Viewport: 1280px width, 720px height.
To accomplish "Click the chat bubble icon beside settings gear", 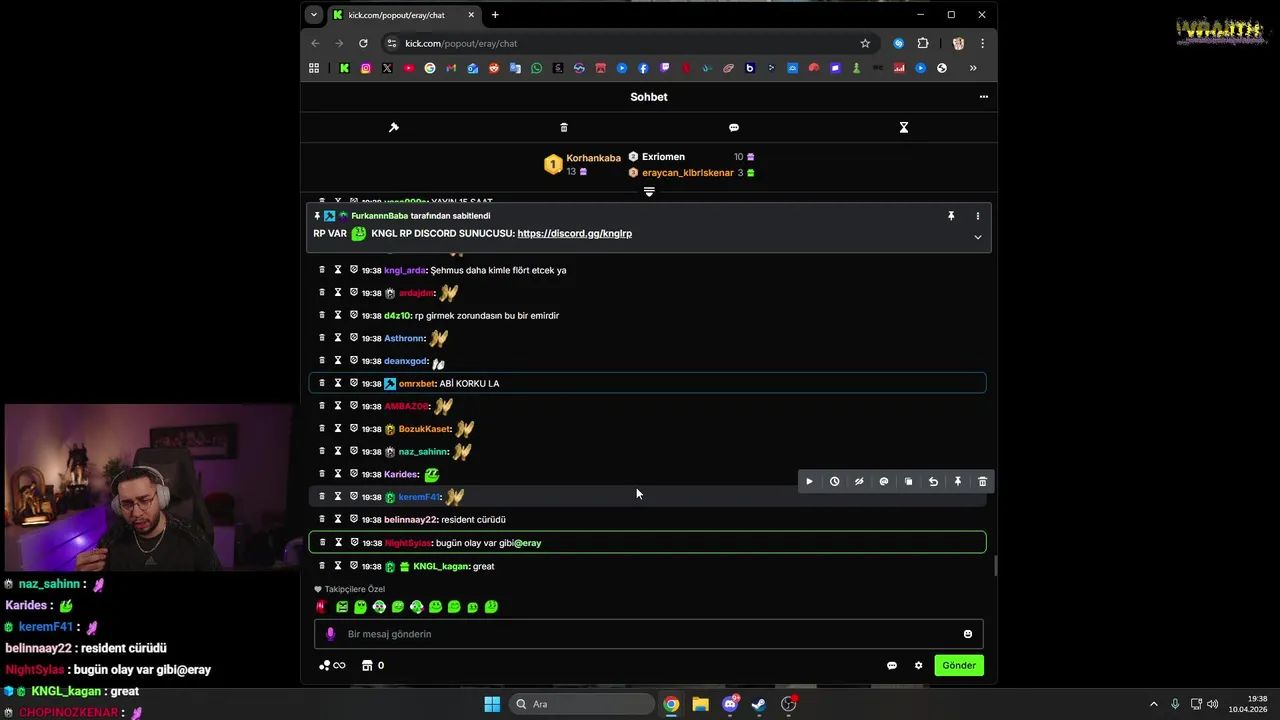I will click(892, 666).
